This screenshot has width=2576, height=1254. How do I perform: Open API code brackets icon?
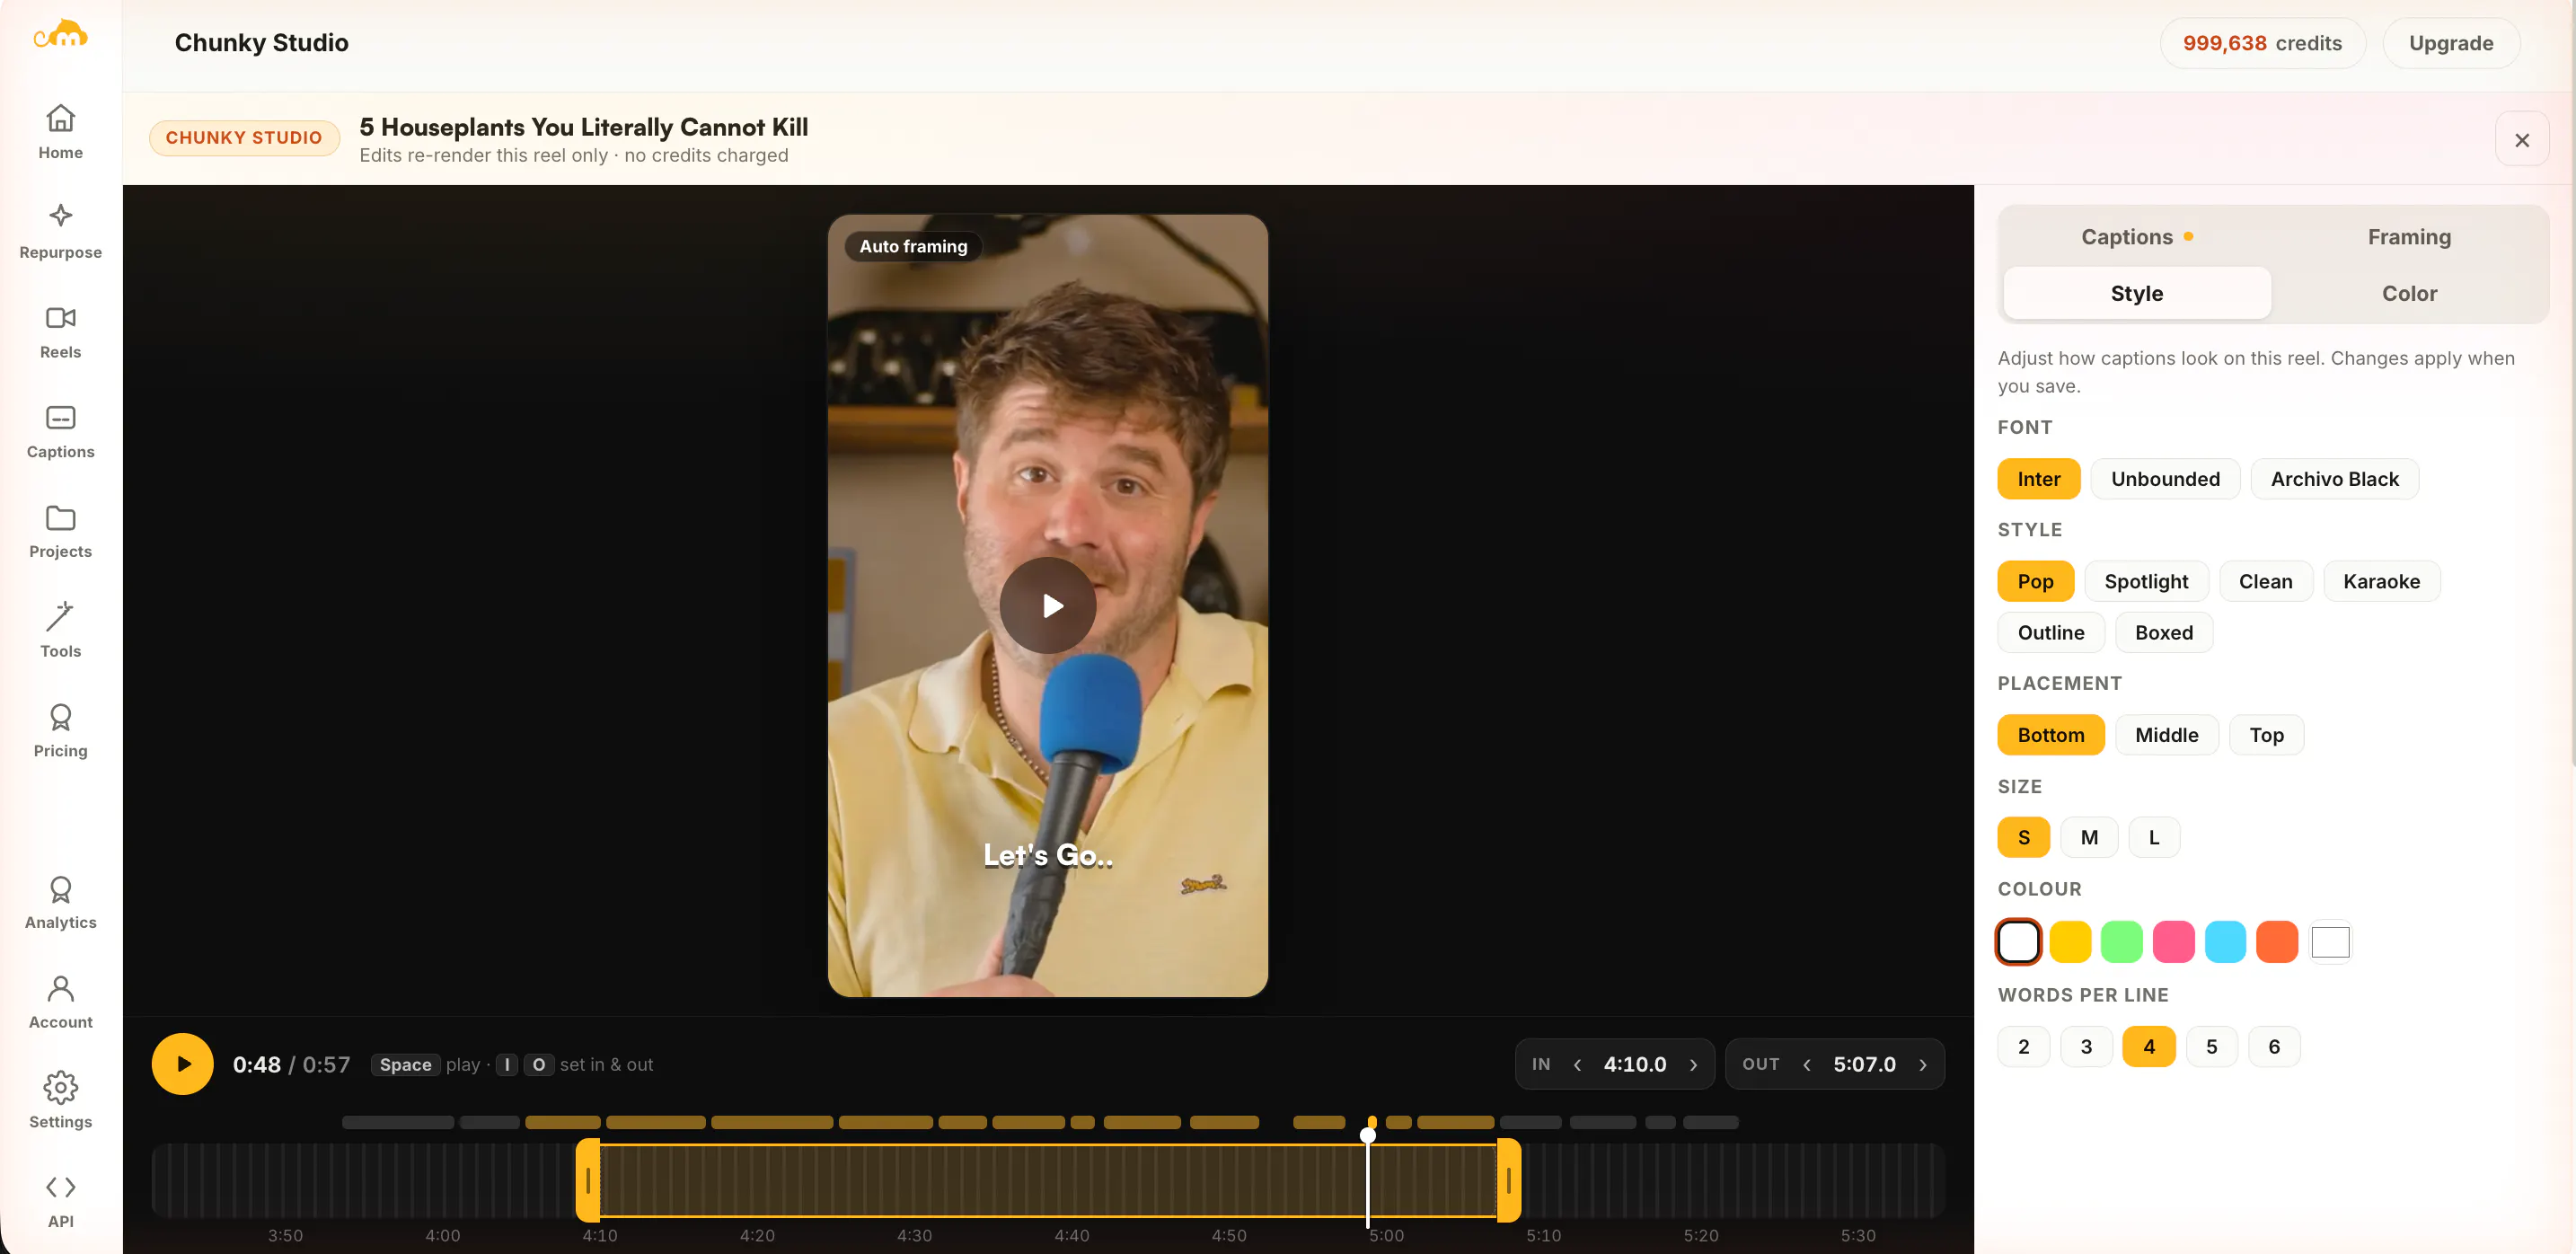[x=60, y=1187]
